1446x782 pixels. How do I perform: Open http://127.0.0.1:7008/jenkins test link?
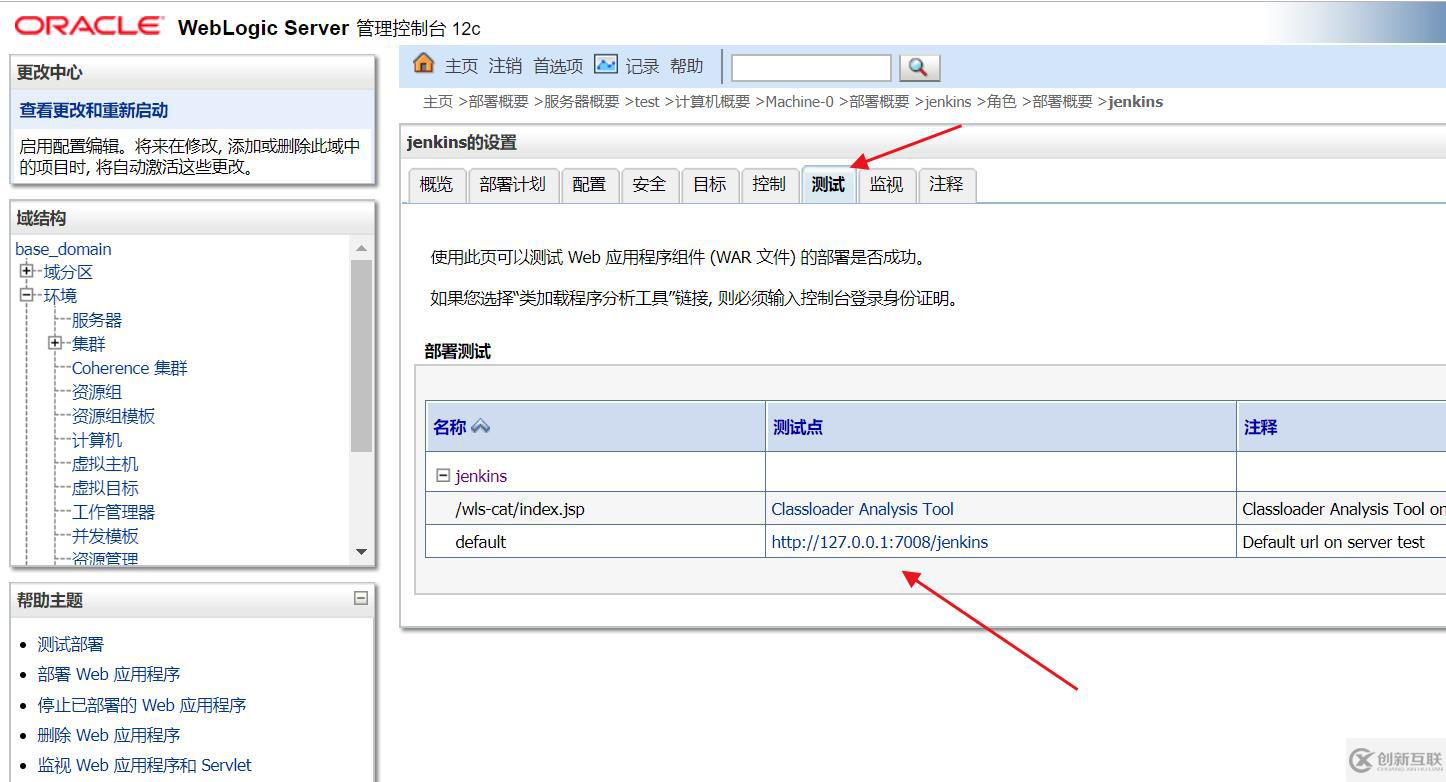pyautogui.click(x=880, y=542)
